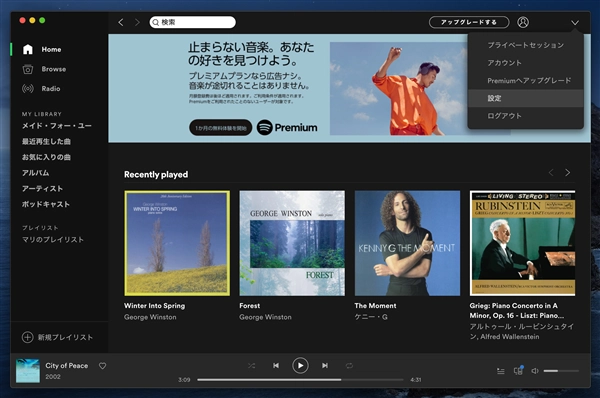Click the Recently played heading
600x398 pixels.
point(156,175)
